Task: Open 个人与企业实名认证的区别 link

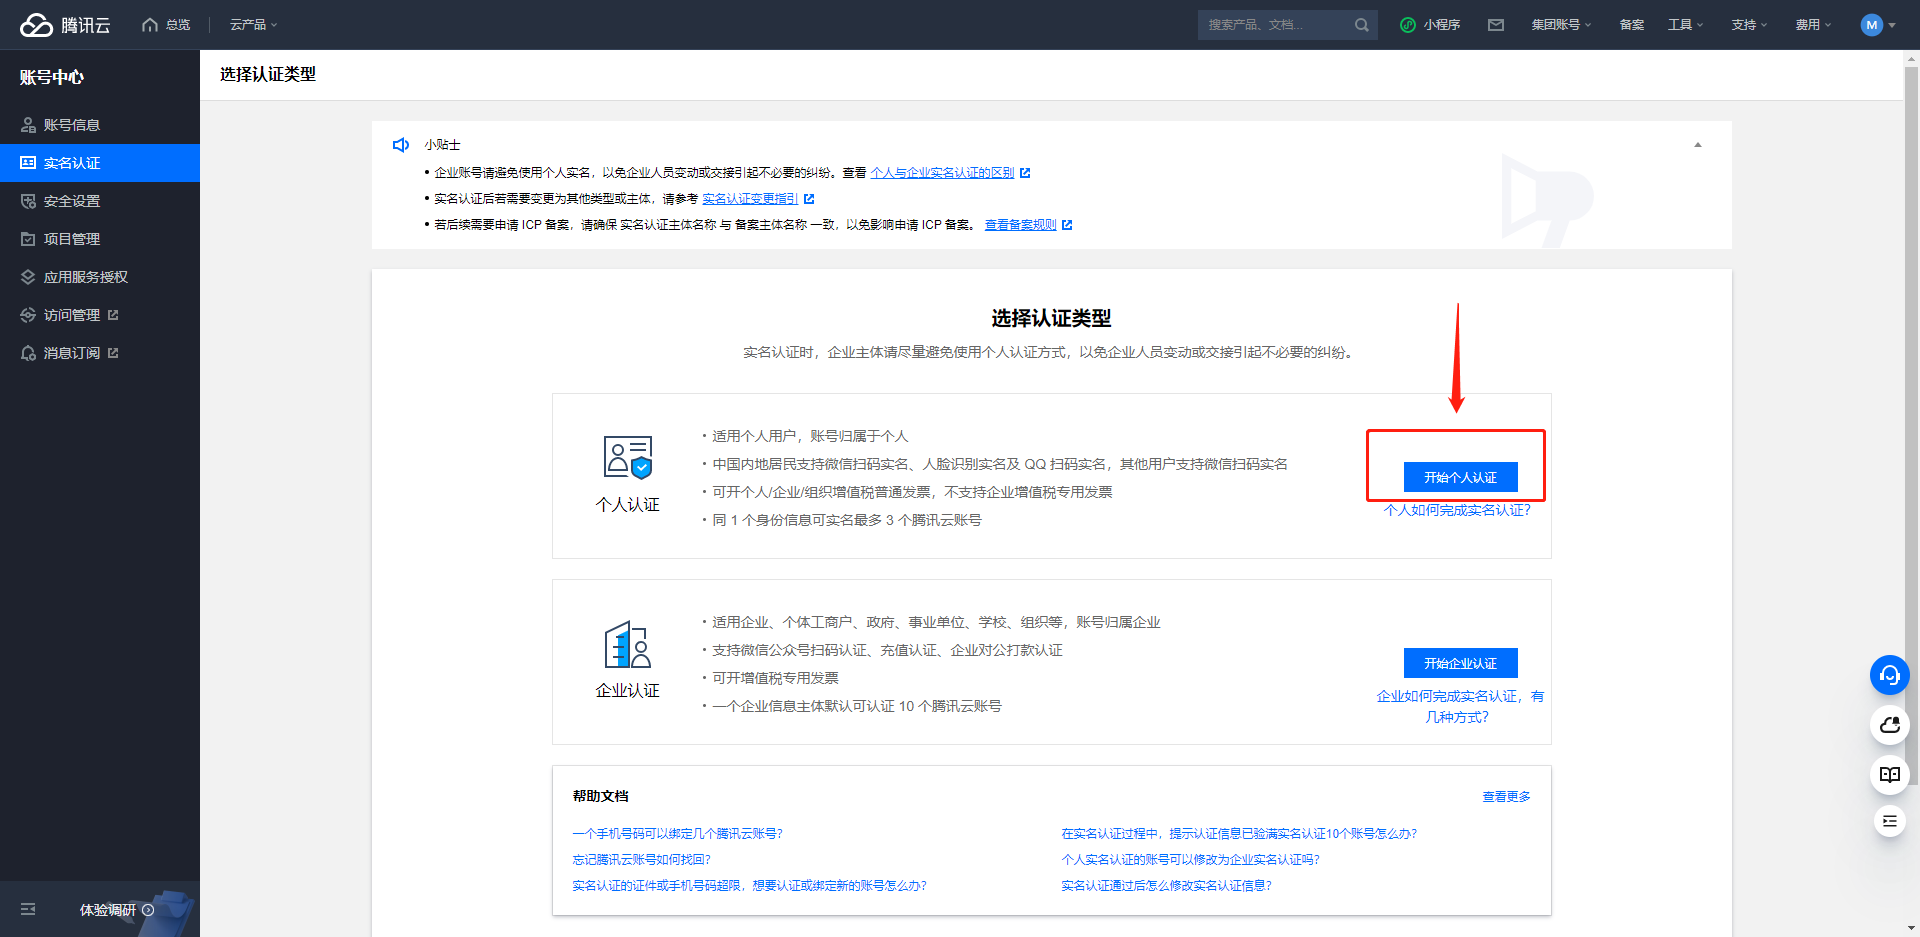Action: tap(942, 173)
